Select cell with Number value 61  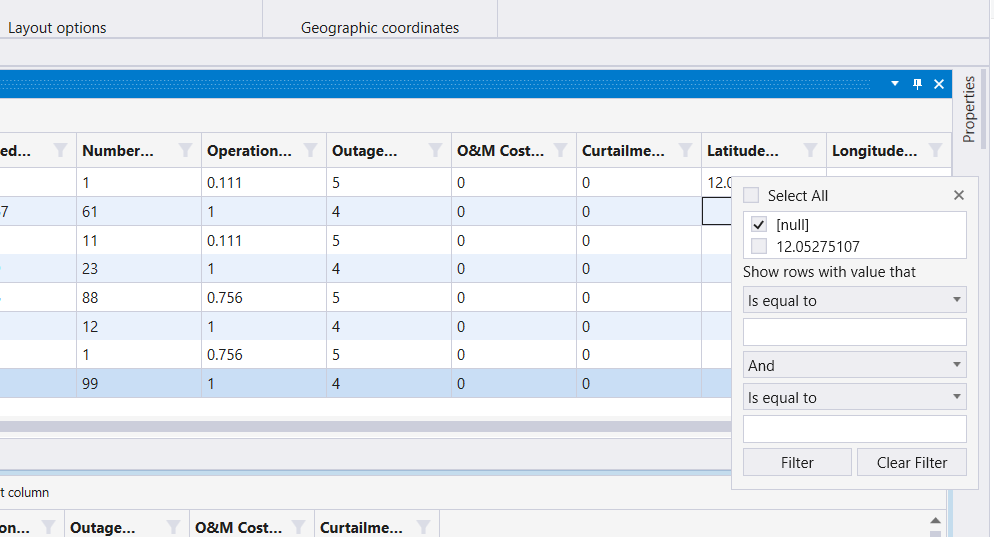(x=139, y=211)
